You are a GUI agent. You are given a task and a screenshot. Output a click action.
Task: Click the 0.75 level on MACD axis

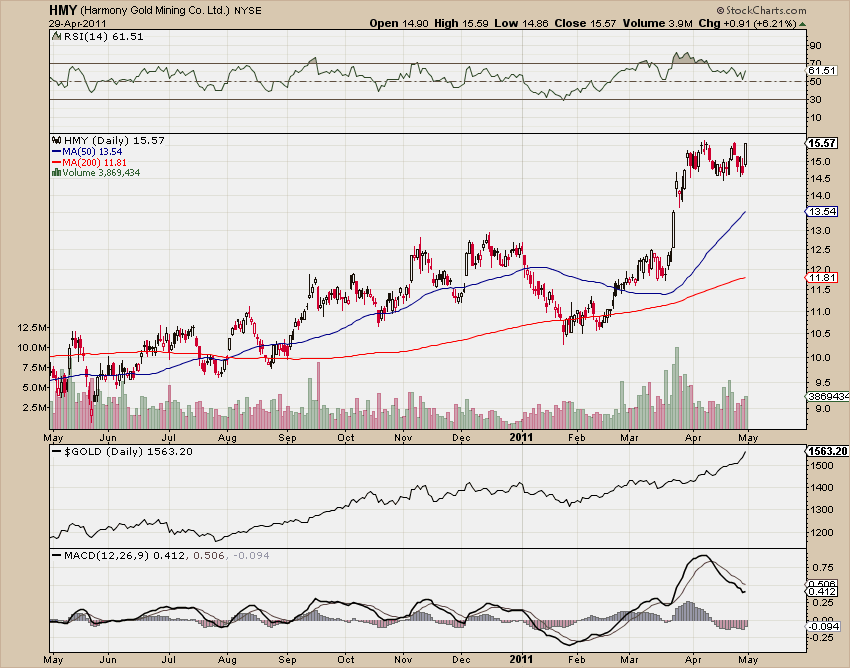pyautogui.click(x=823, y=568)
